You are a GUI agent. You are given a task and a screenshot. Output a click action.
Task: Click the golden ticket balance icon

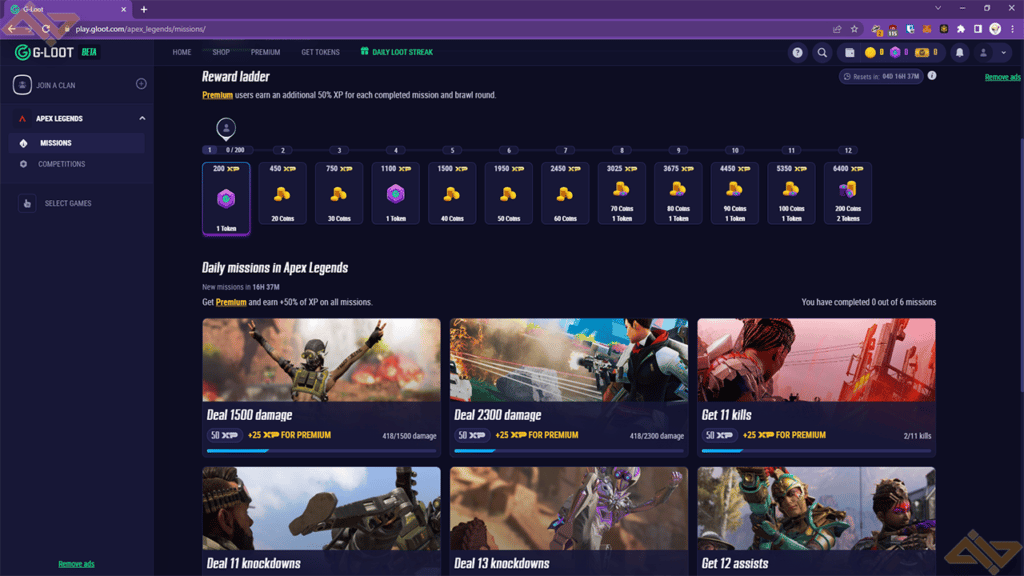click(x=921, y=52)
